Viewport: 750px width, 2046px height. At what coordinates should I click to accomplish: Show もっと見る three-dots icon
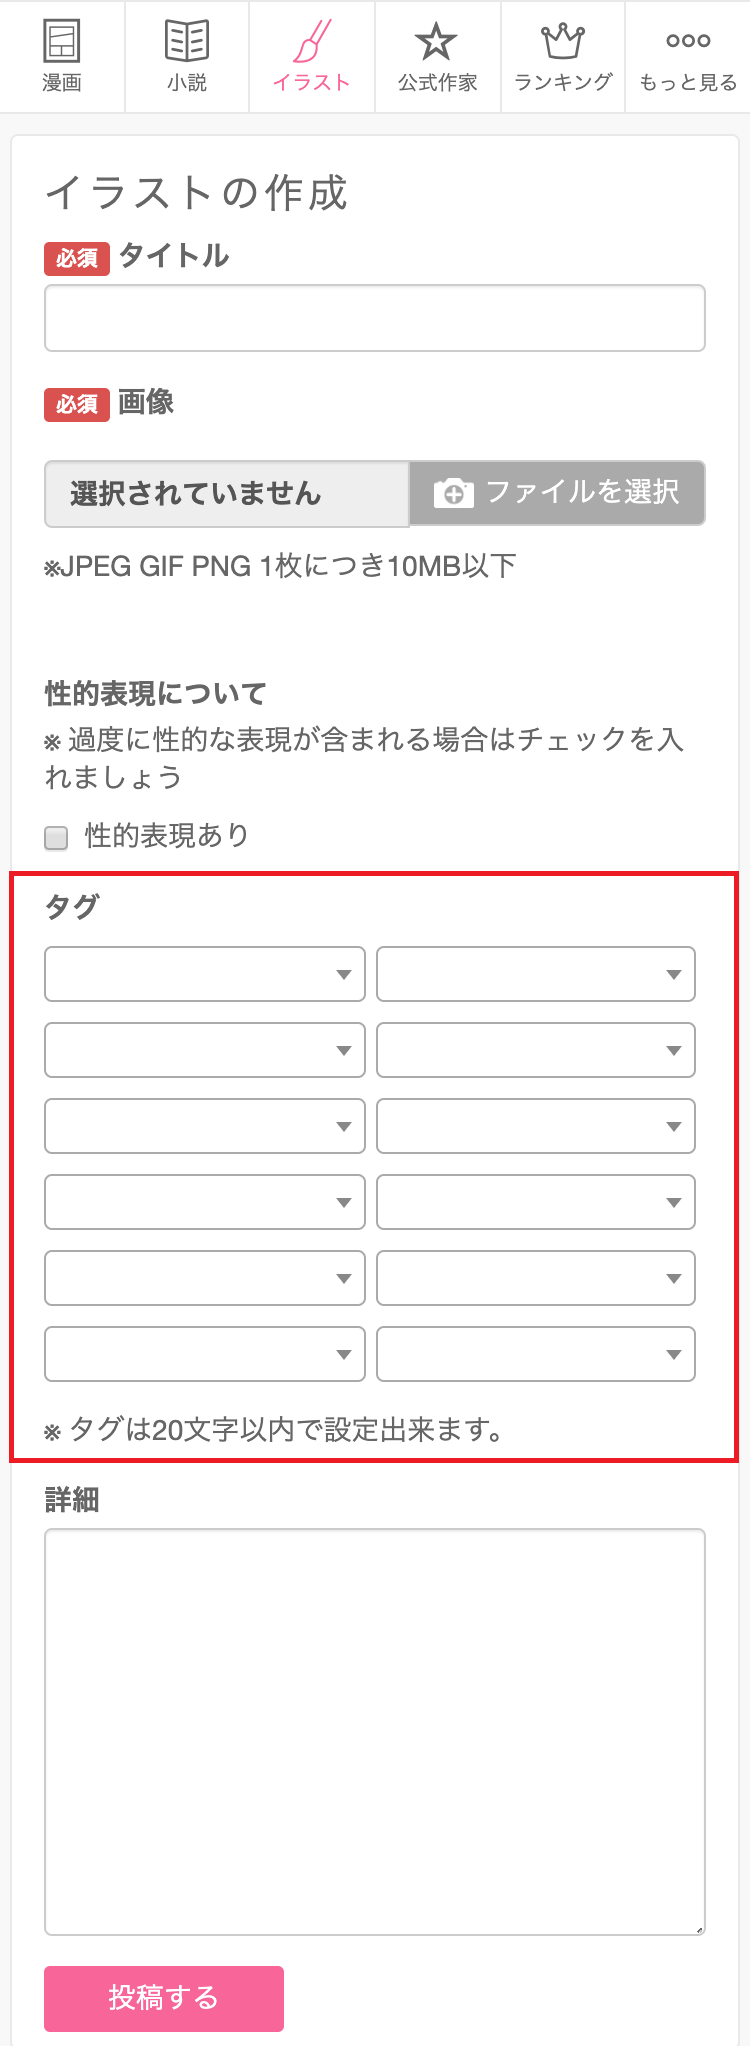pyautogui.click(x=688, y=41)
